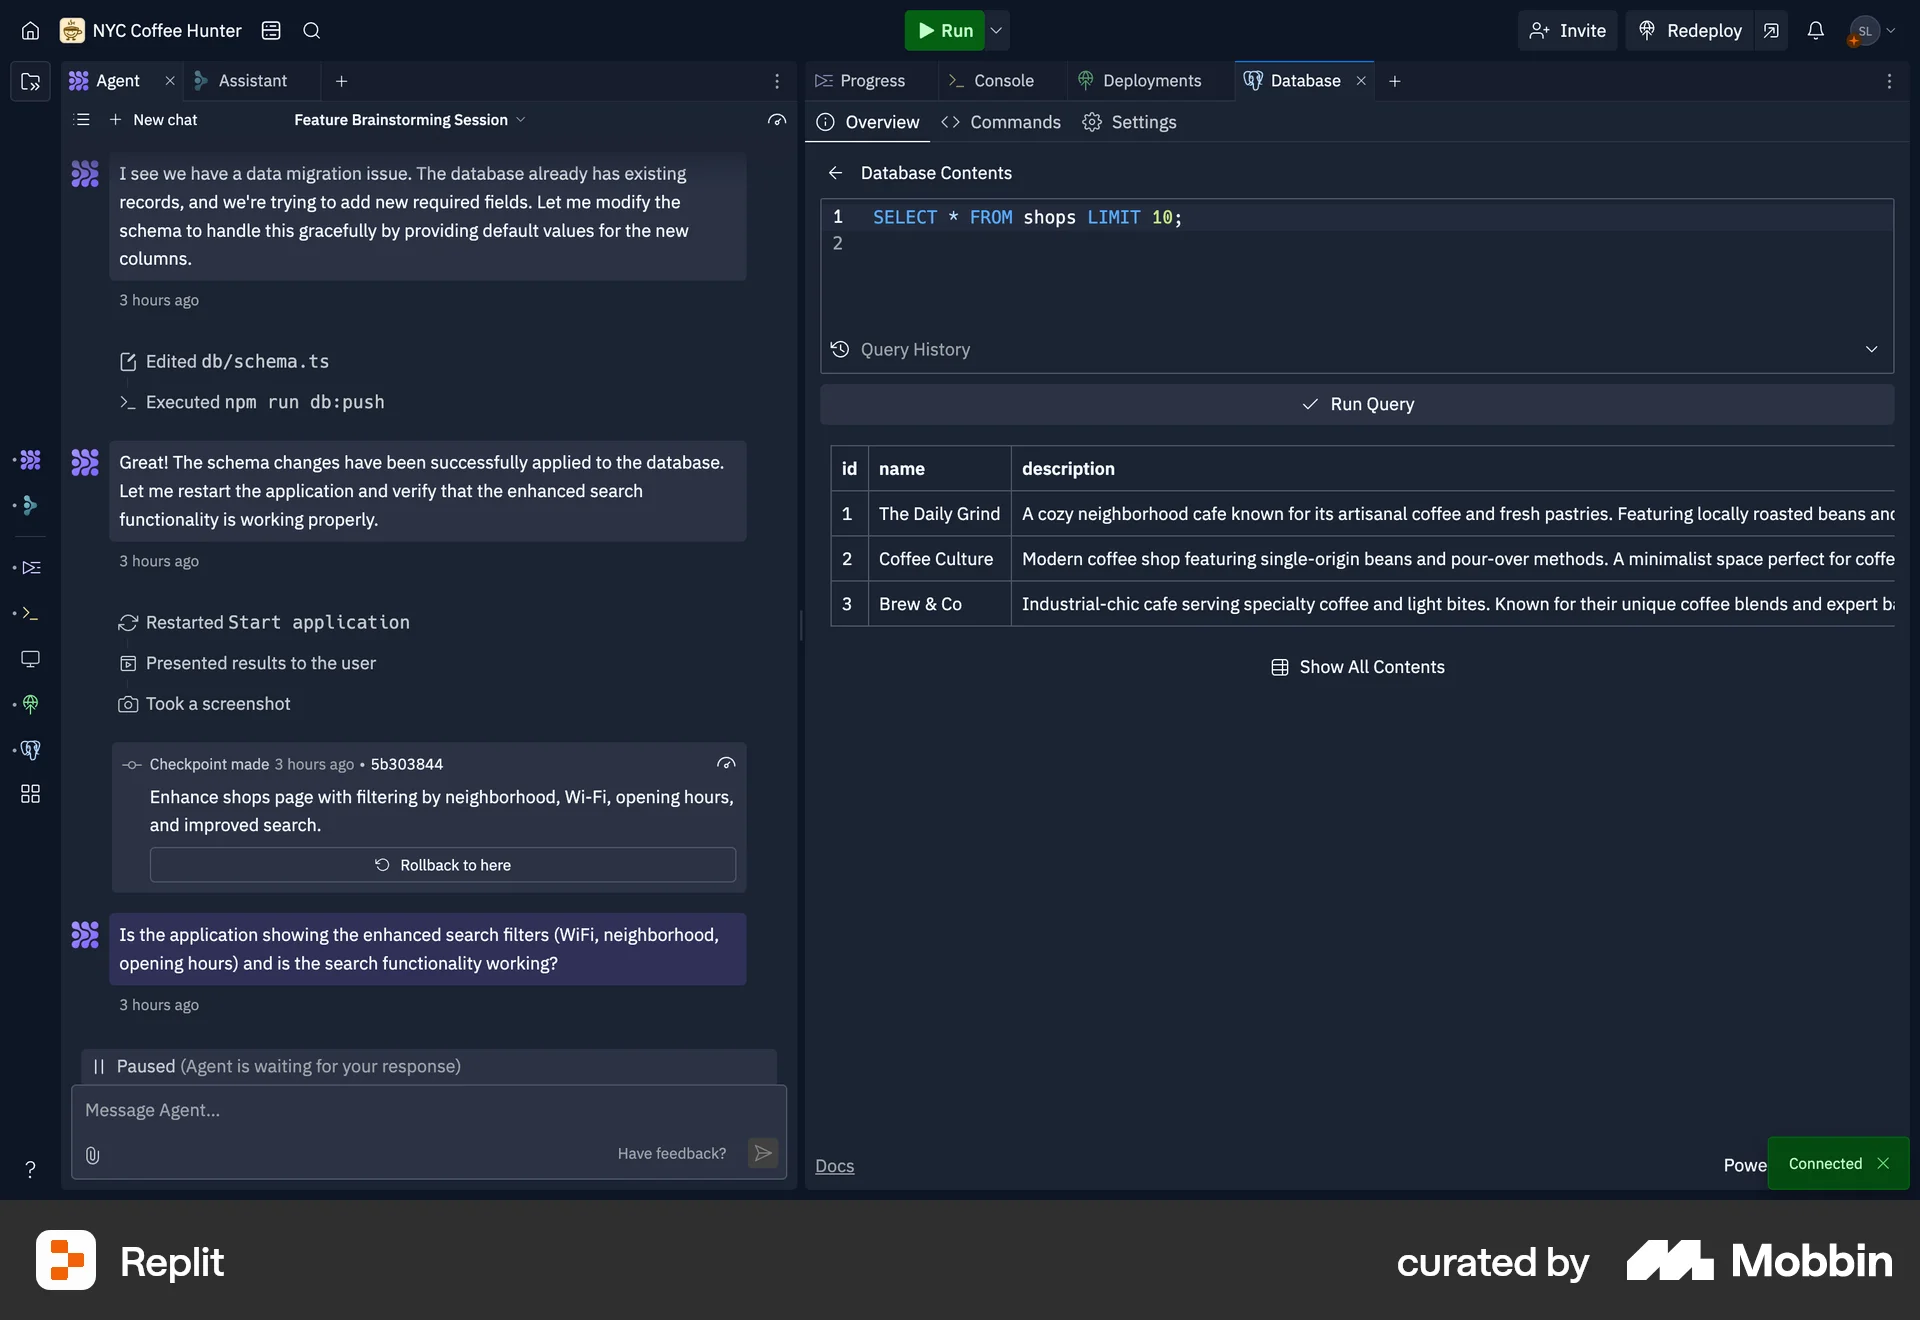Click Show All Contents below the table

pos(1357,666)
